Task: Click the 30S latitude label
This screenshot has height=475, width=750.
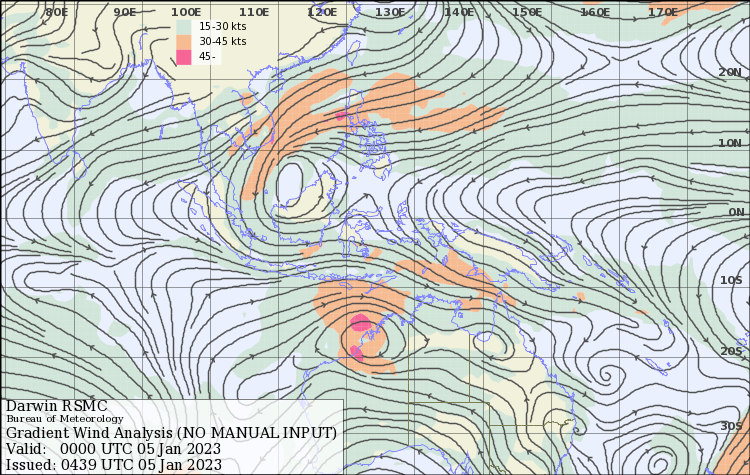Action: pos(731,427)
